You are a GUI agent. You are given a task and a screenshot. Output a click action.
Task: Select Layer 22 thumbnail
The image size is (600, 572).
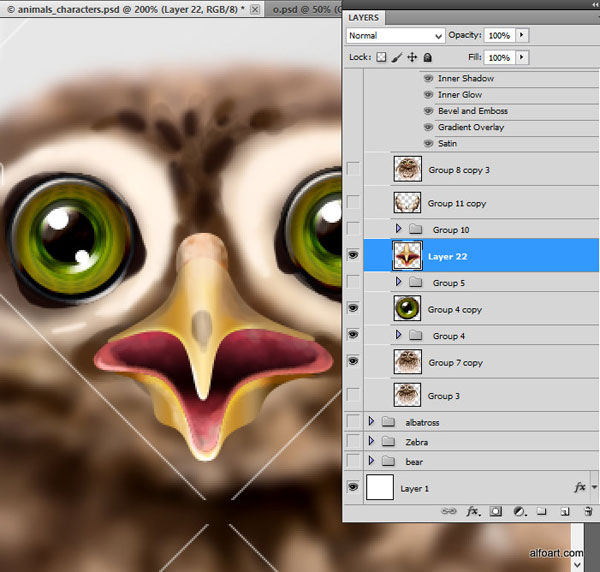[408, 256]
